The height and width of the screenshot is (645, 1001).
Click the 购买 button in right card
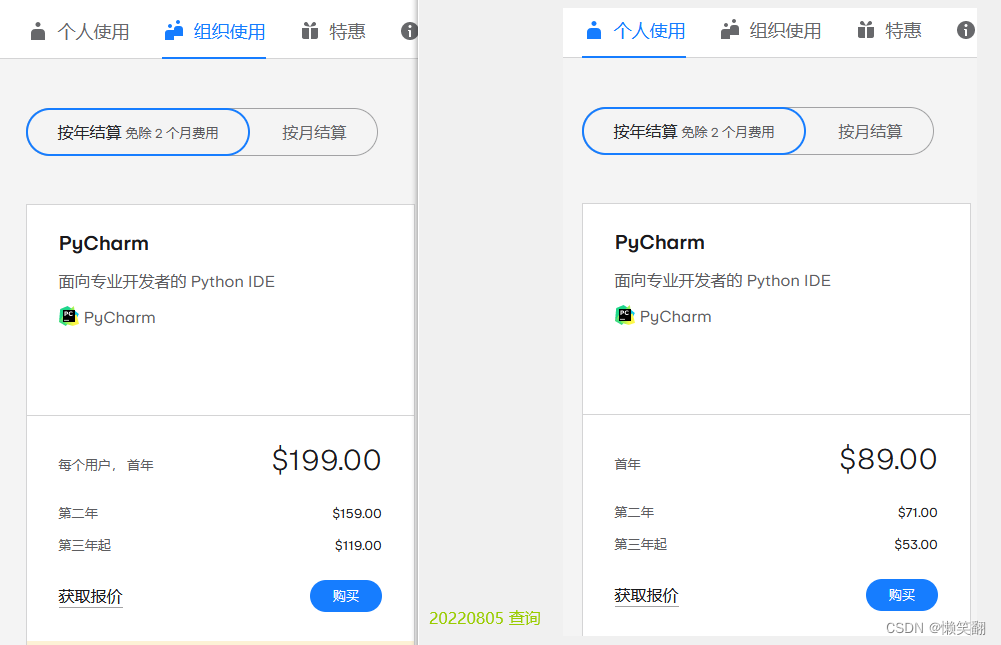pos(901,595)
